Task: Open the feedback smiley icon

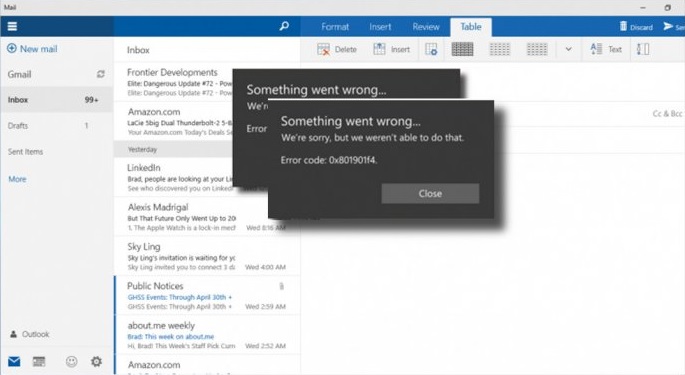Action: click(x=72, y=361)
